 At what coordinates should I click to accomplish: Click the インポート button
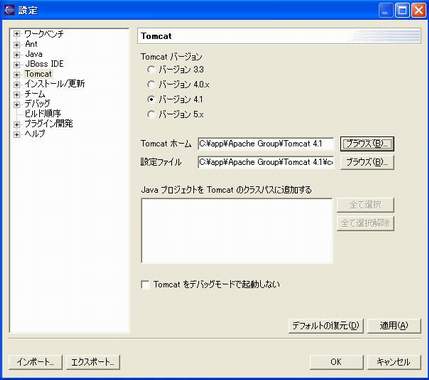(35, 362)
